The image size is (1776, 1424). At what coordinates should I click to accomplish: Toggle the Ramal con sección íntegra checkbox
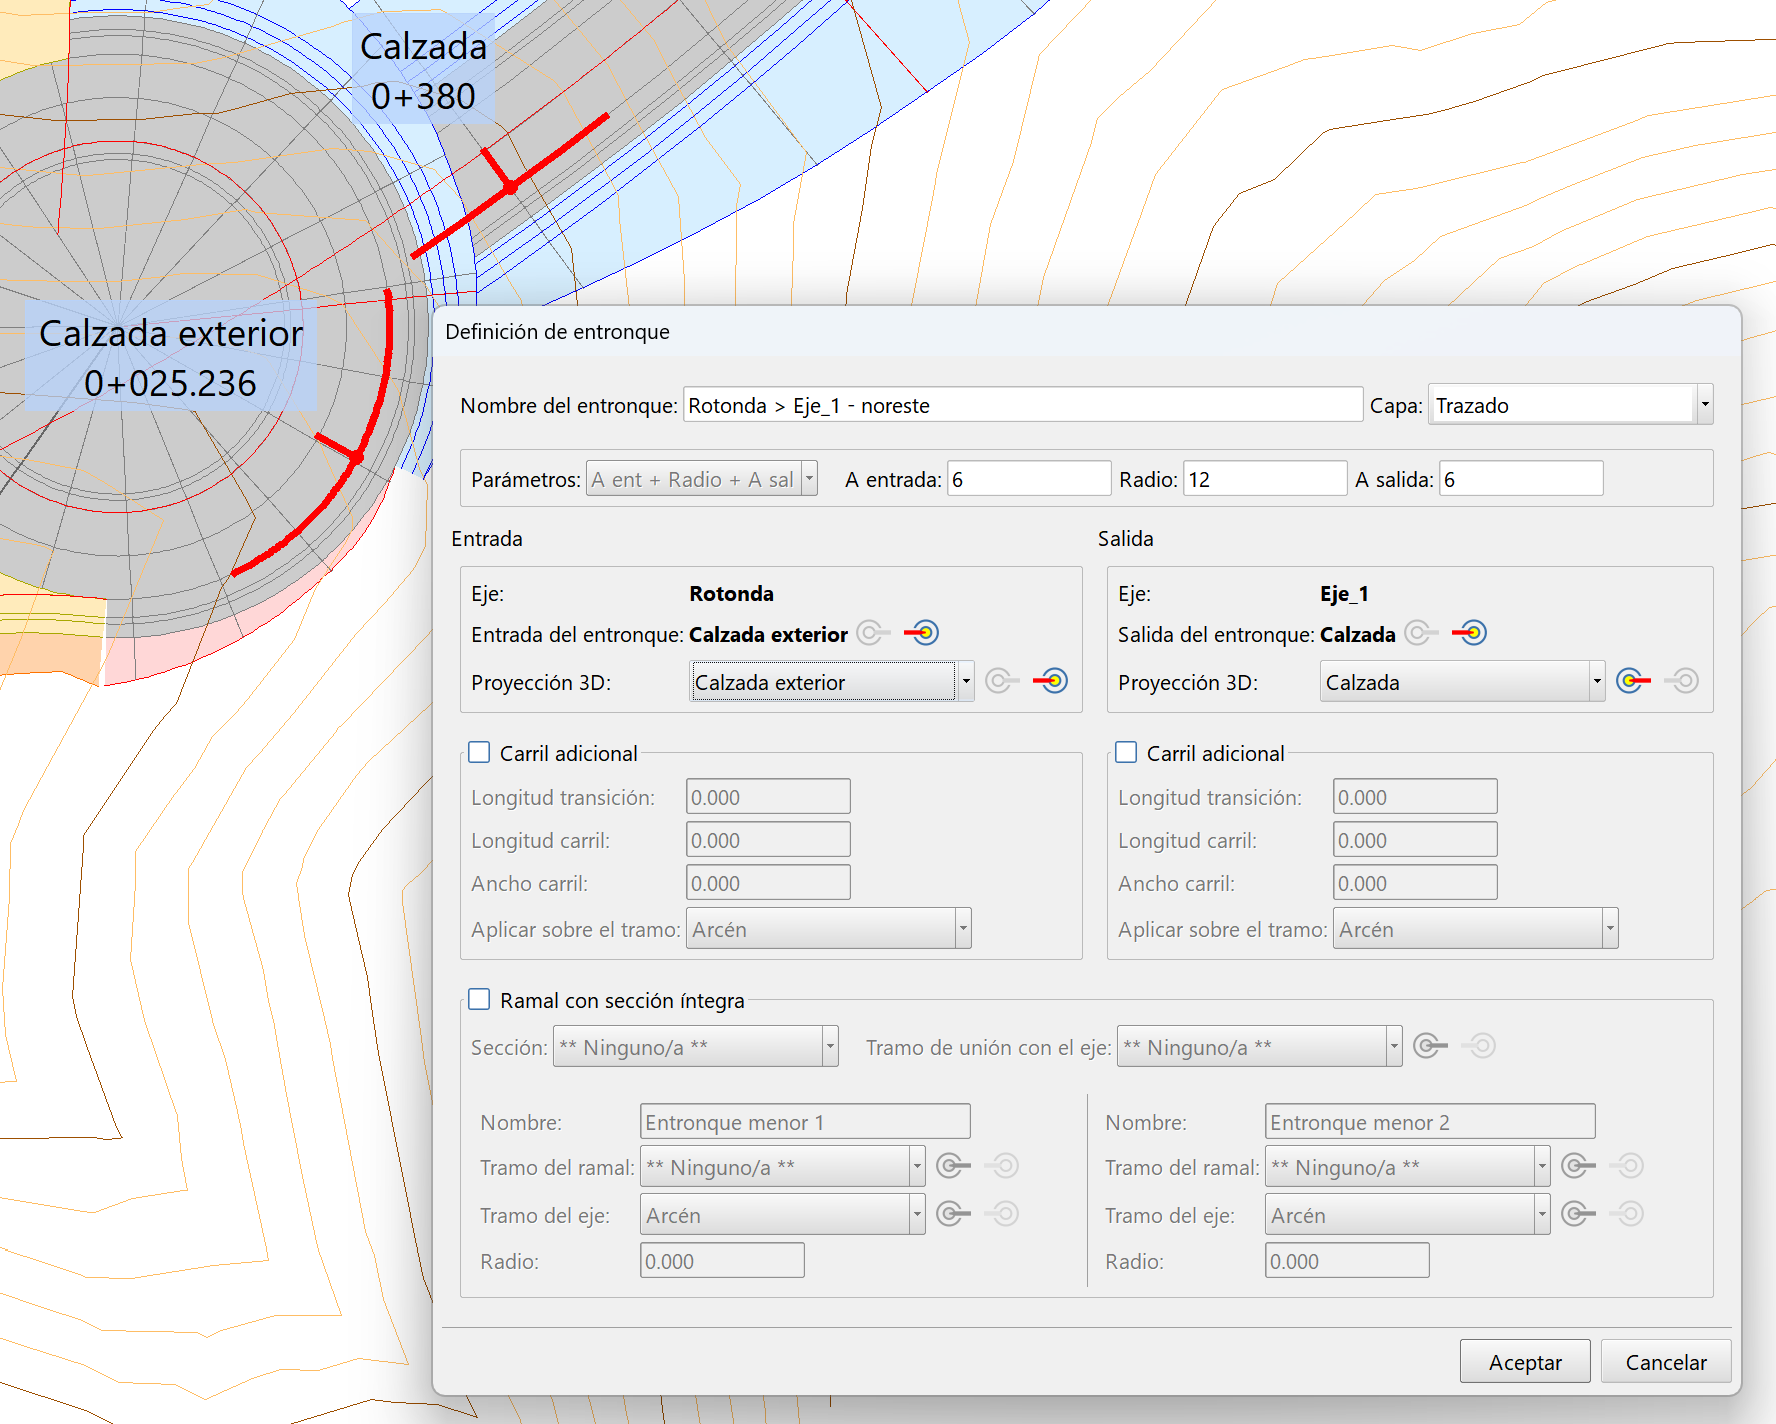(x=480, y=999)
